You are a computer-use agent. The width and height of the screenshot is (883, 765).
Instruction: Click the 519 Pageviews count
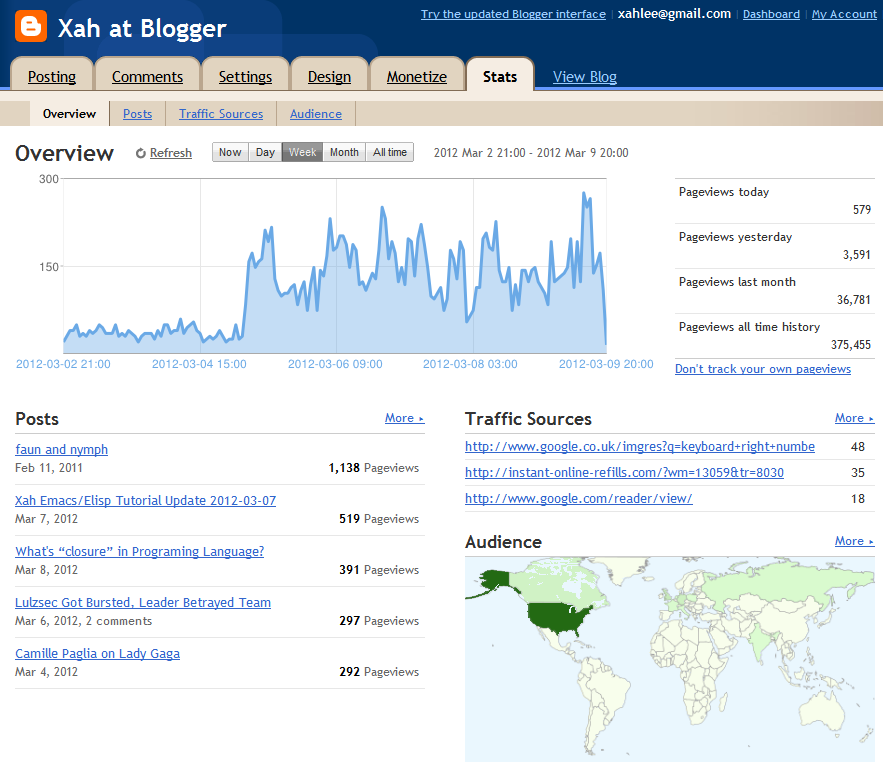coord(379,518)
